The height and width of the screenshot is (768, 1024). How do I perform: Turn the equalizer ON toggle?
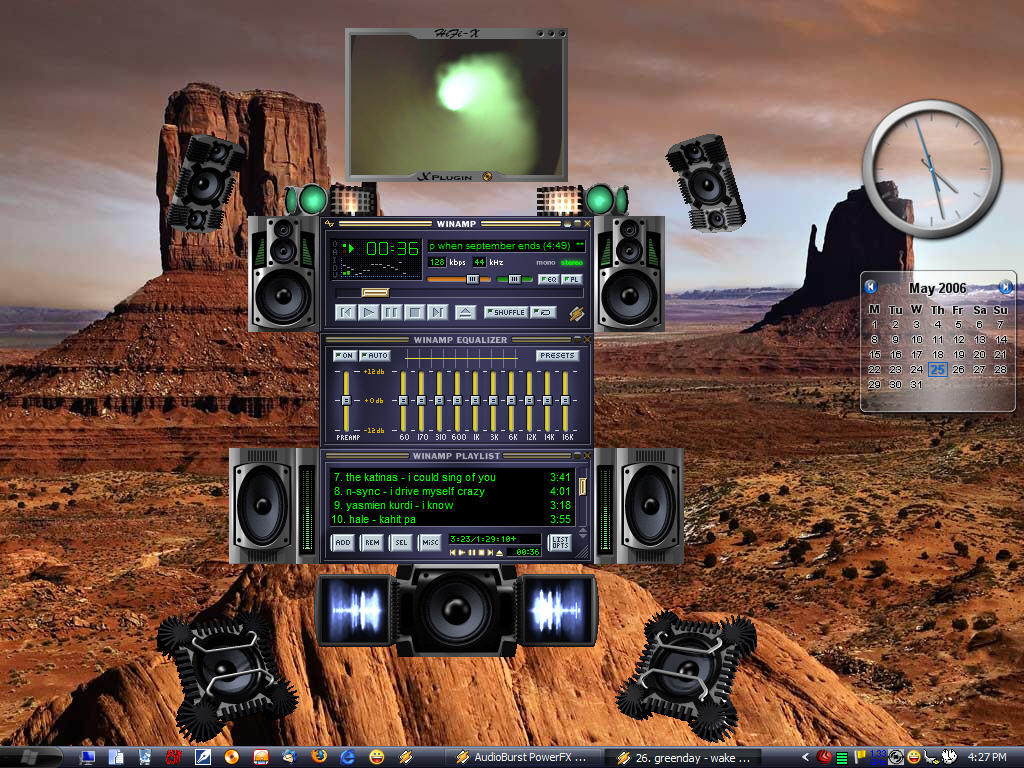[344, 355]
